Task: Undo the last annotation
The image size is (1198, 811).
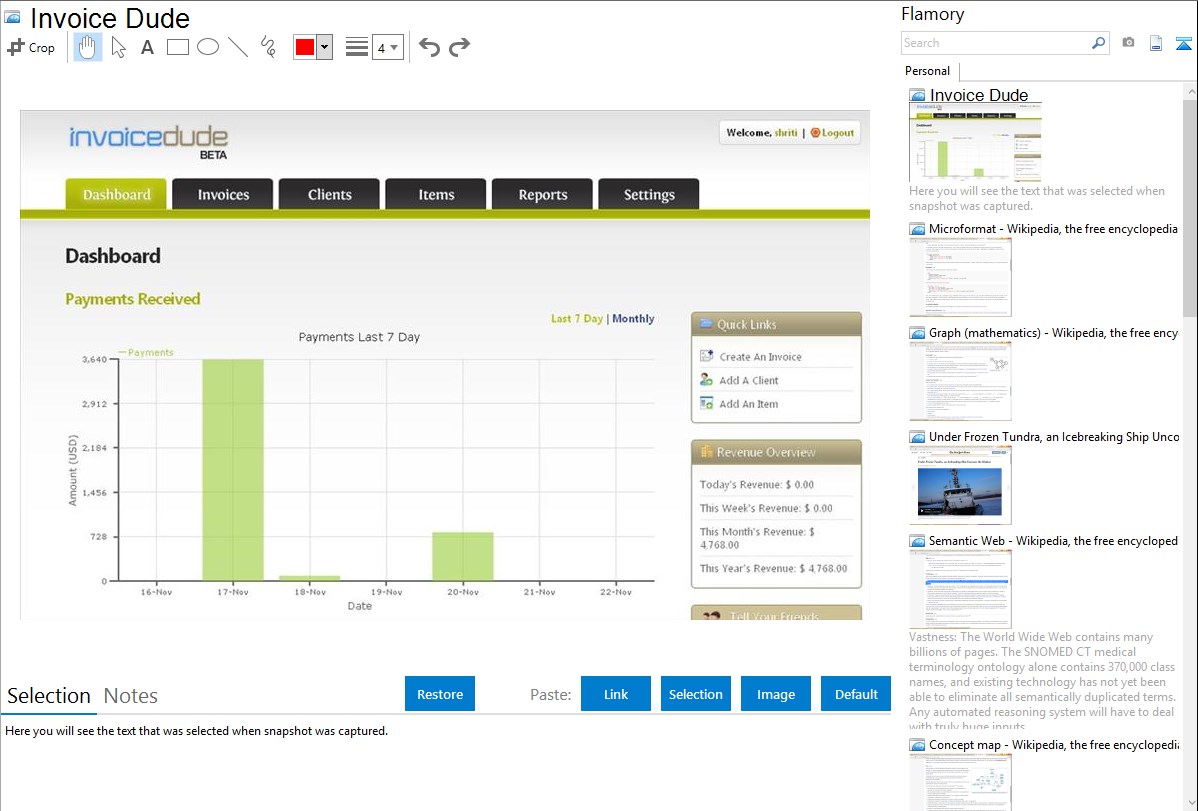Action: (429, 47)
